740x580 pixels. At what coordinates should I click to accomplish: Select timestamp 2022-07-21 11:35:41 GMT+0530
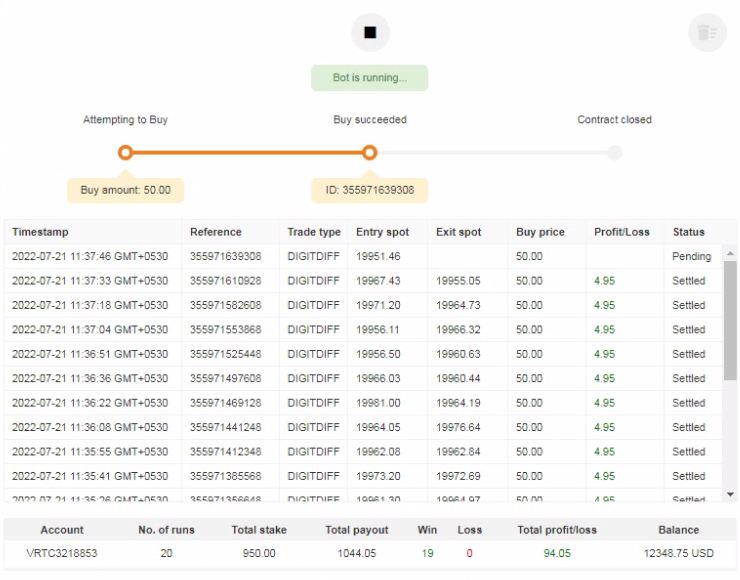click(90, 476)
